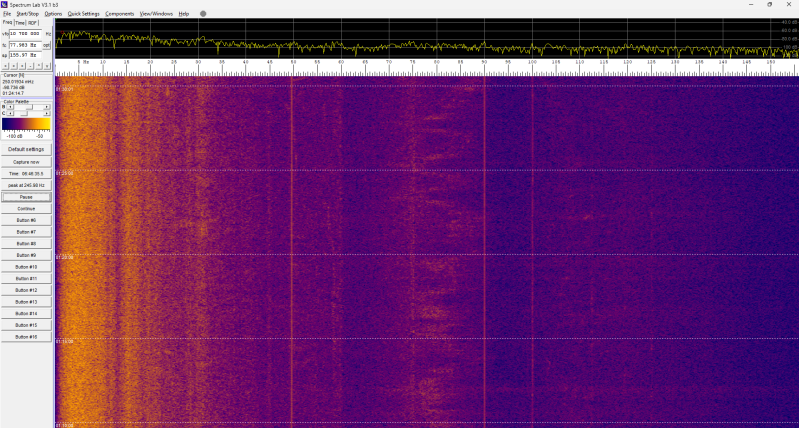Click the down-arrow button under the sp field
This screenshot has height=428, width=799.
click(47, 66)
